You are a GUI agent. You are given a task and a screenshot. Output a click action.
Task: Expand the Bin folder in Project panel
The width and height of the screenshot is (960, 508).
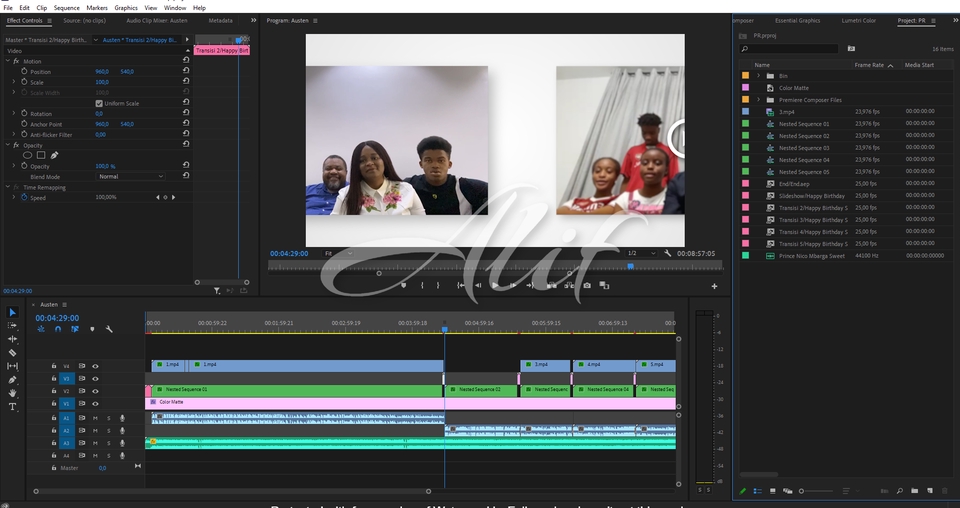click(759, 76)
